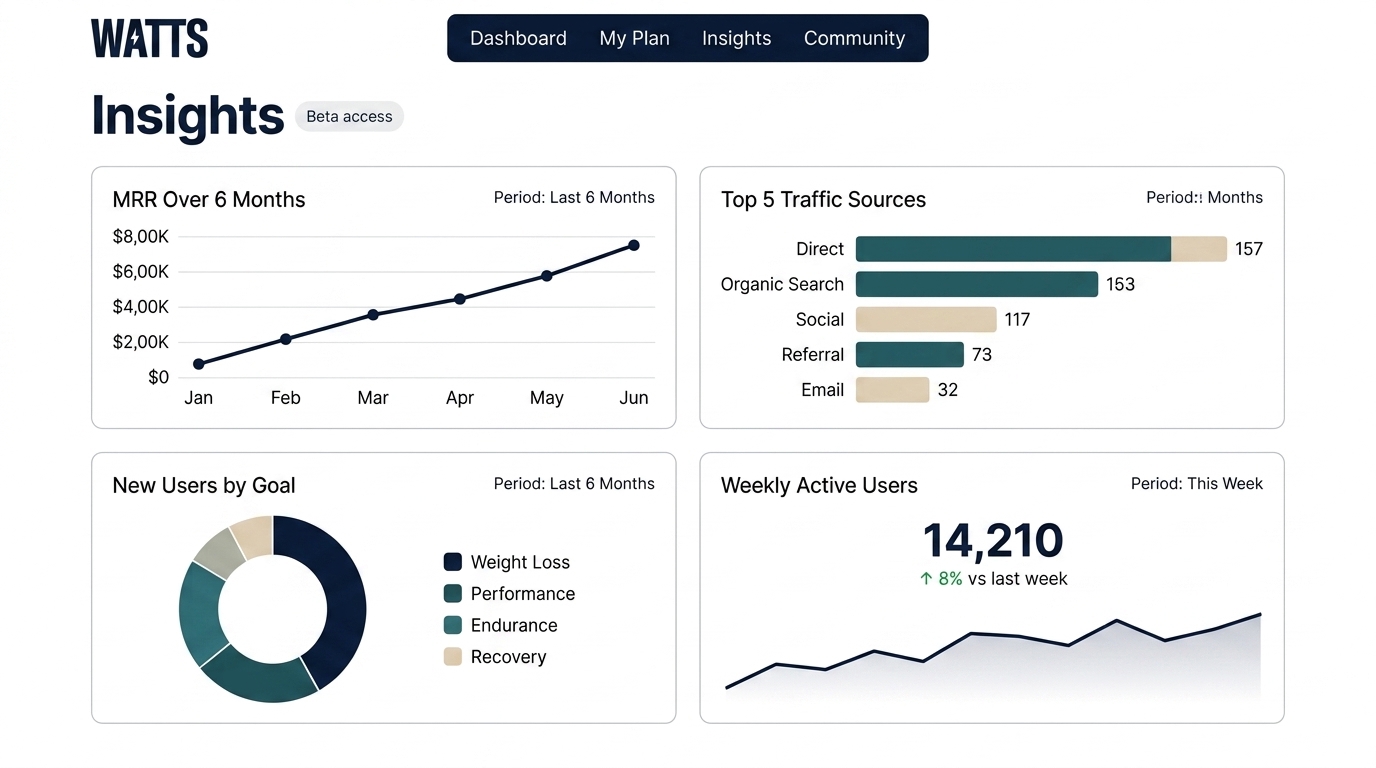Open MRR period selector Last 6 Months
The height and width of the screenshot is (768, 1376).
pyautogui.click(x=574, y=198)
